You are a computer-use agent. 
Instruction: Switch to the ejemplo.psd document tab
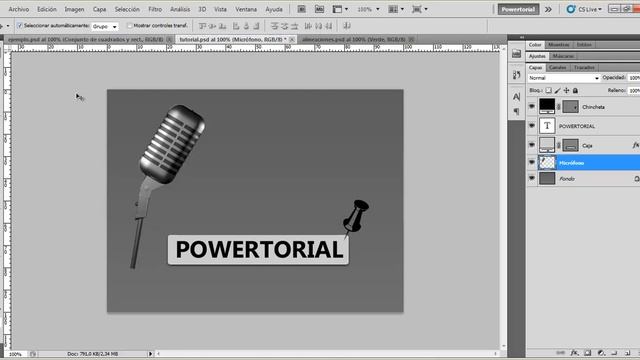pyautogui.click(x=86, y=40)
